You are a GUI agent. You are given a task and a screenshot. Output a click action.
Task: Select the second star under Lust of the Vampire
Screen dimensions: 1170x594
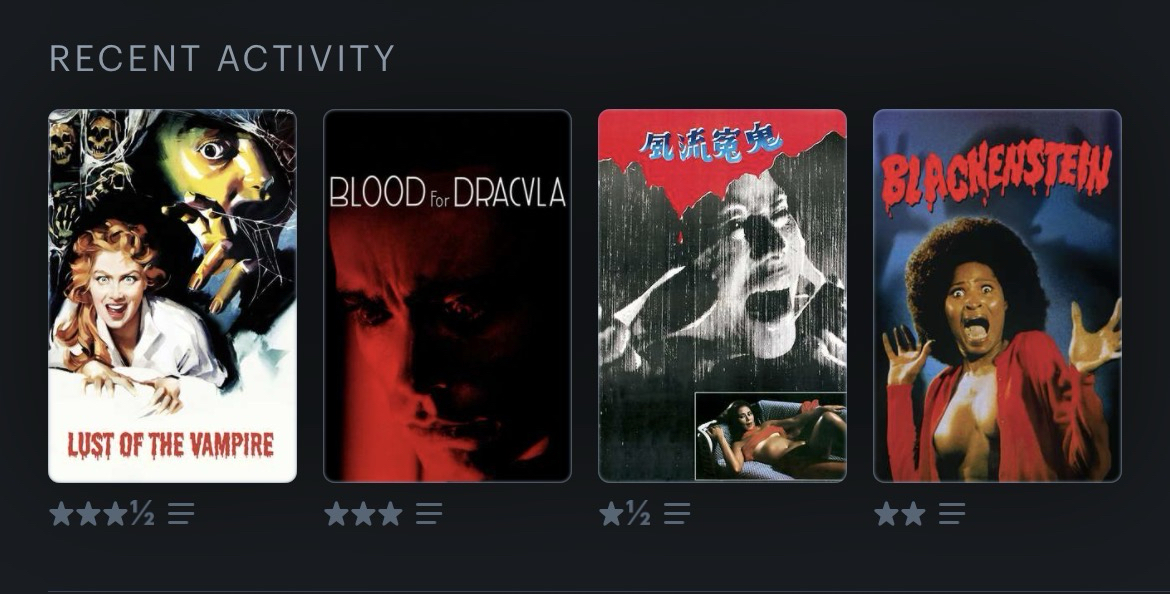coord(88,513)
